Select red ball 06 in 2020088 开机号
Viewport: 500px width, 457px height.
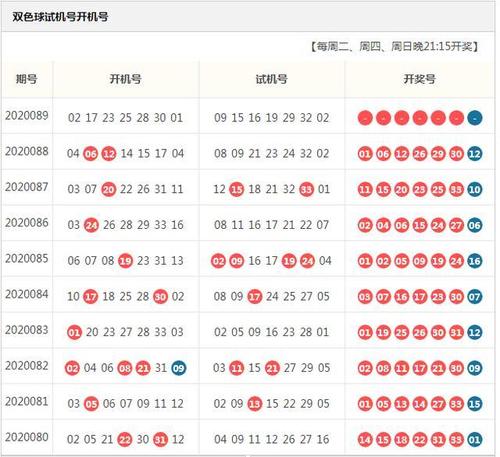[90, 154]
